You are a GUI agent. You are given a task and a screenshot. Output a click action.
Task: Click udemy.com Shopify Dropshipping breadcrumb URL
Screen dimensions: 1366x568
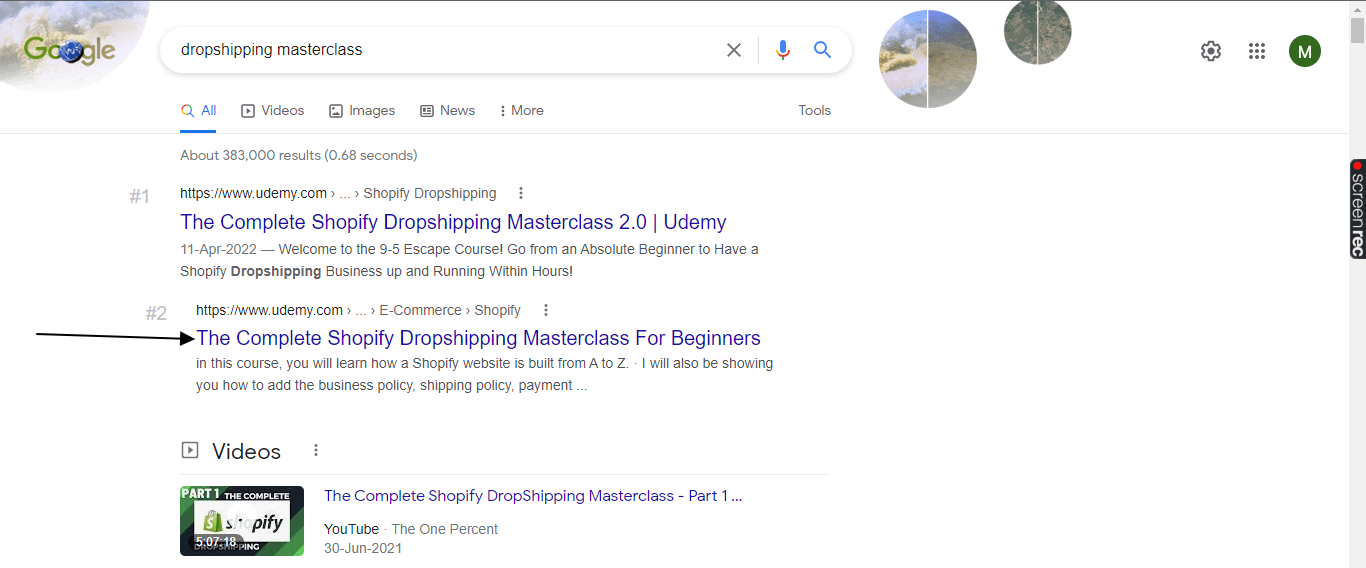click(x=338, y=193)
